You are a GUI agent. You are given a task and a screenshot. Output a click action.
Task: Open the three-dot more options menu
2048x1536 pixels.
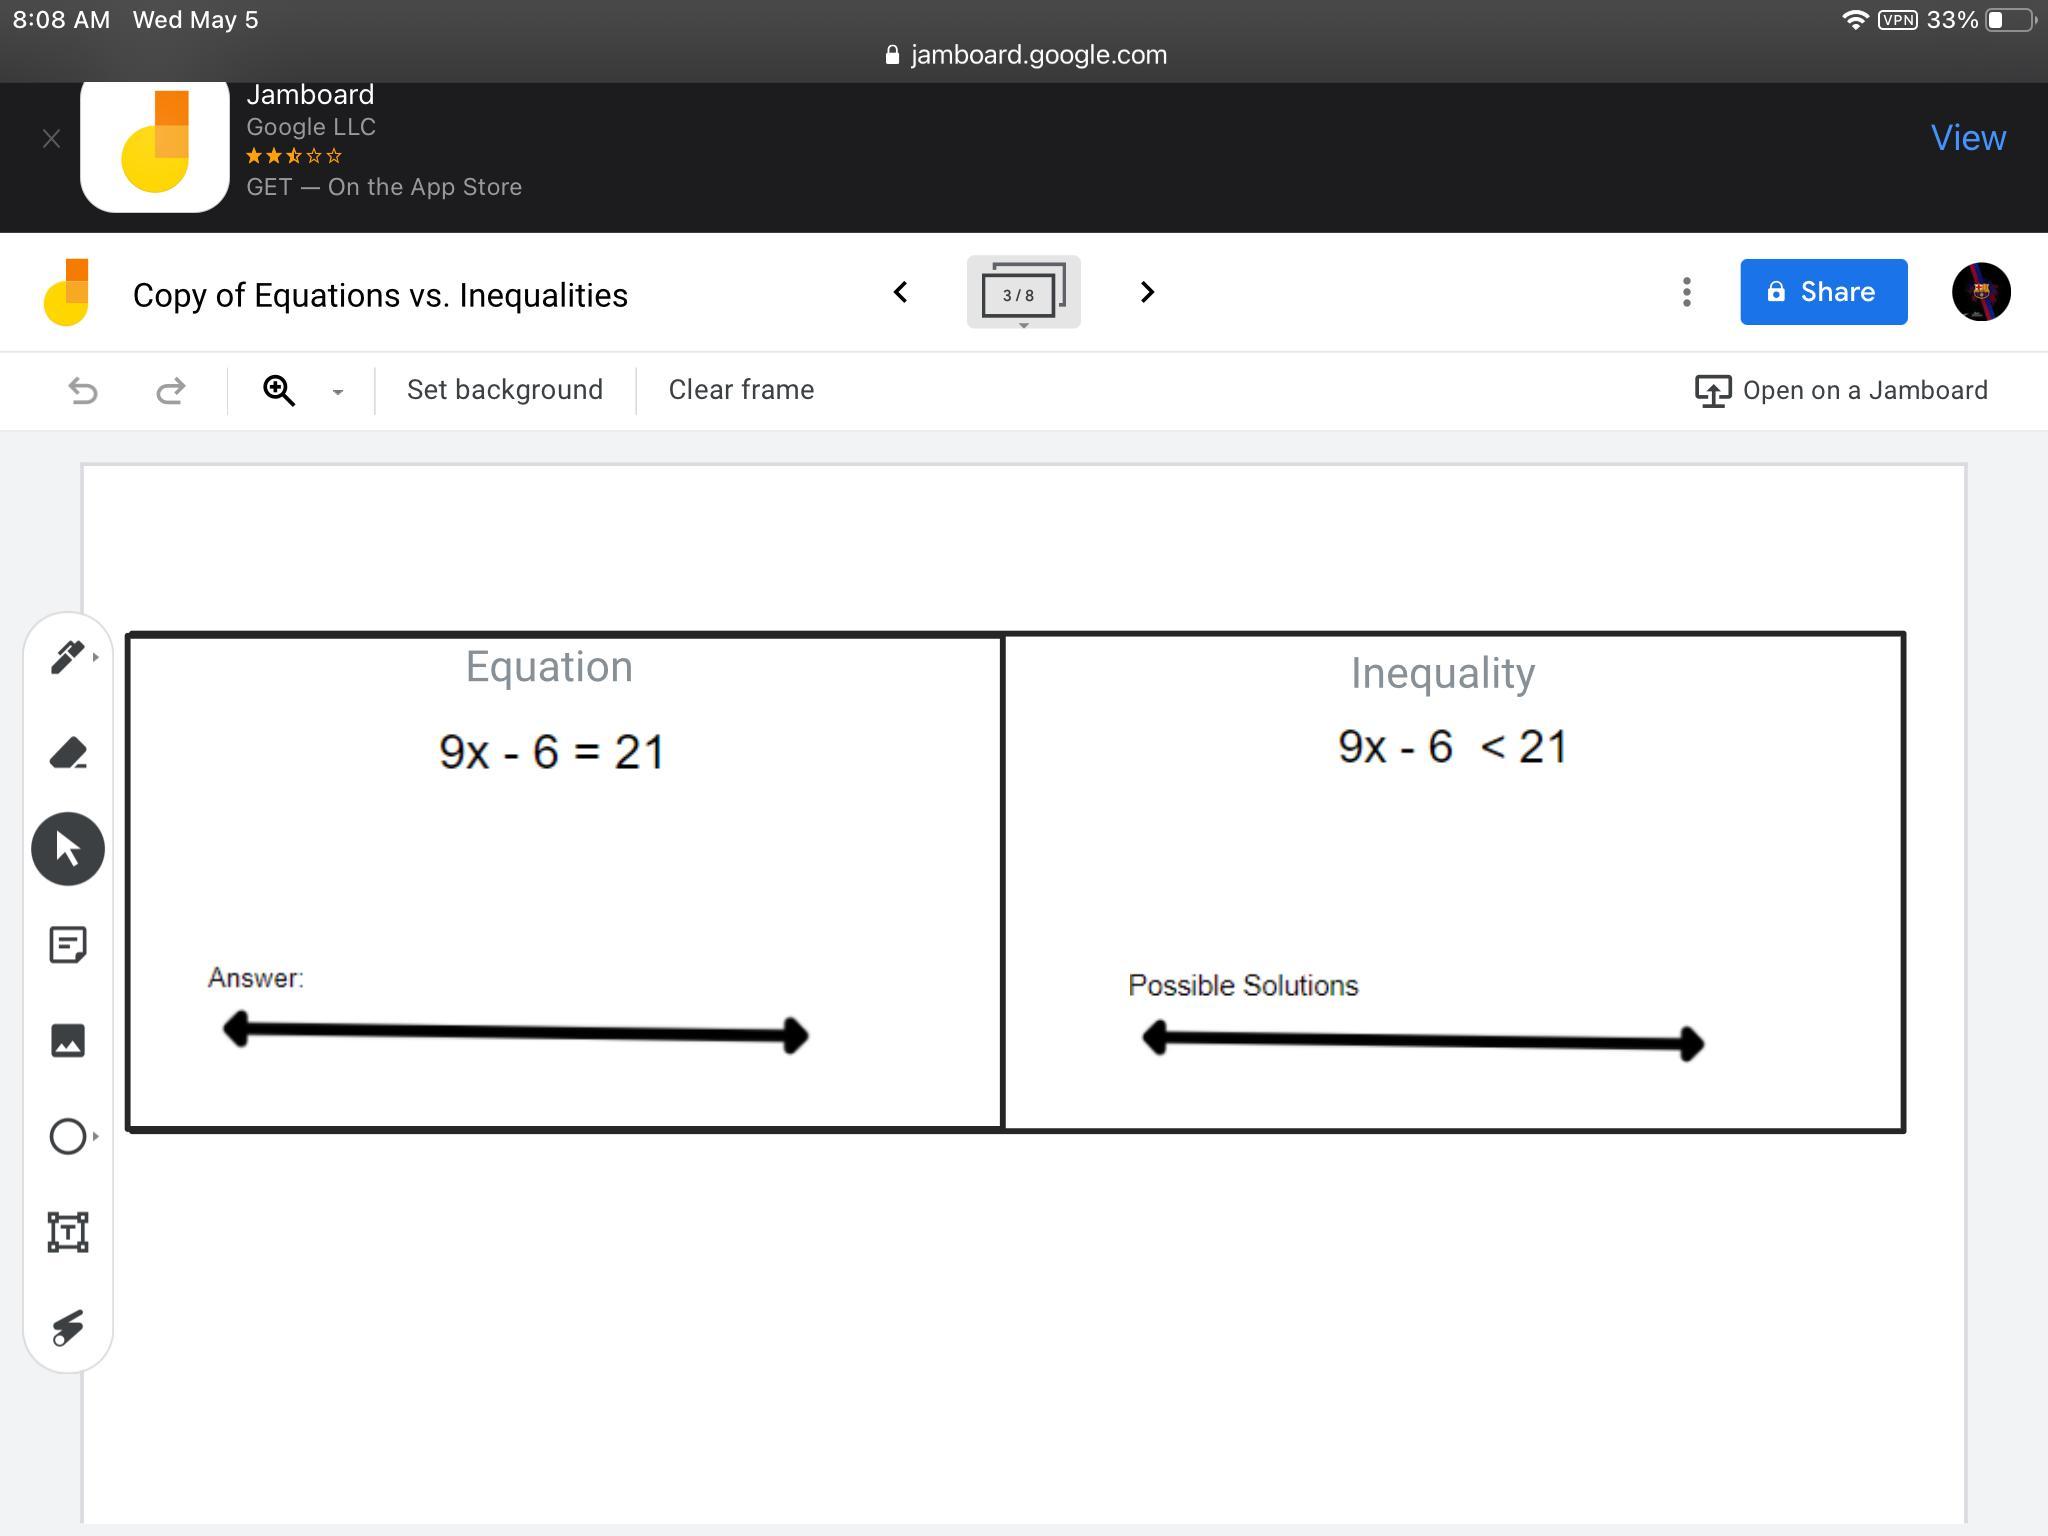1686,292
